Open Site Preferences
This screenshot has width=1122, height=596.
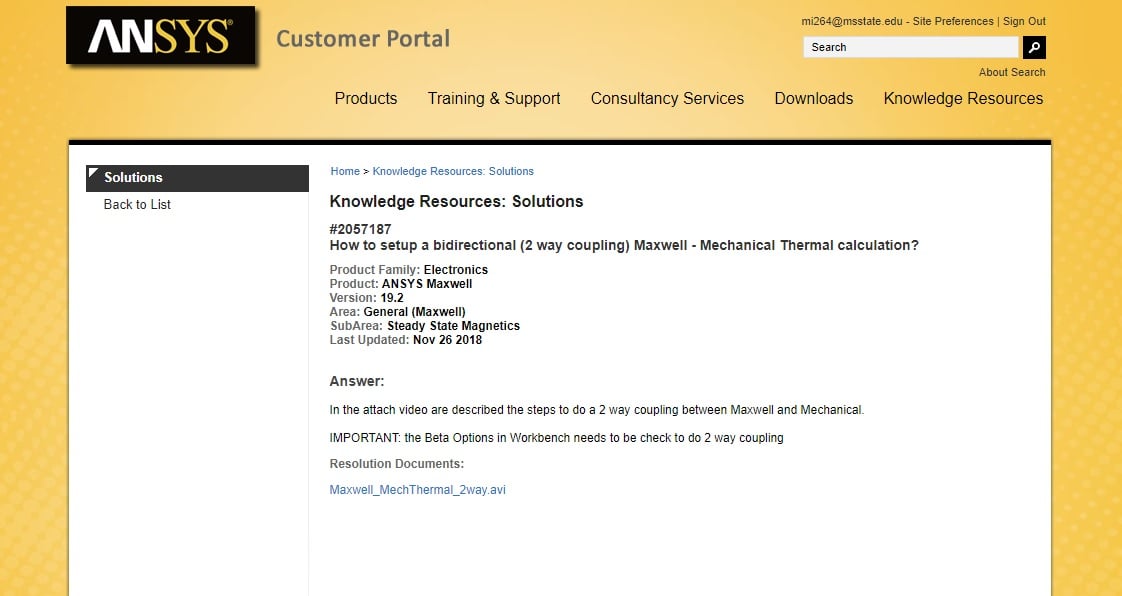[x=953, y=21]
